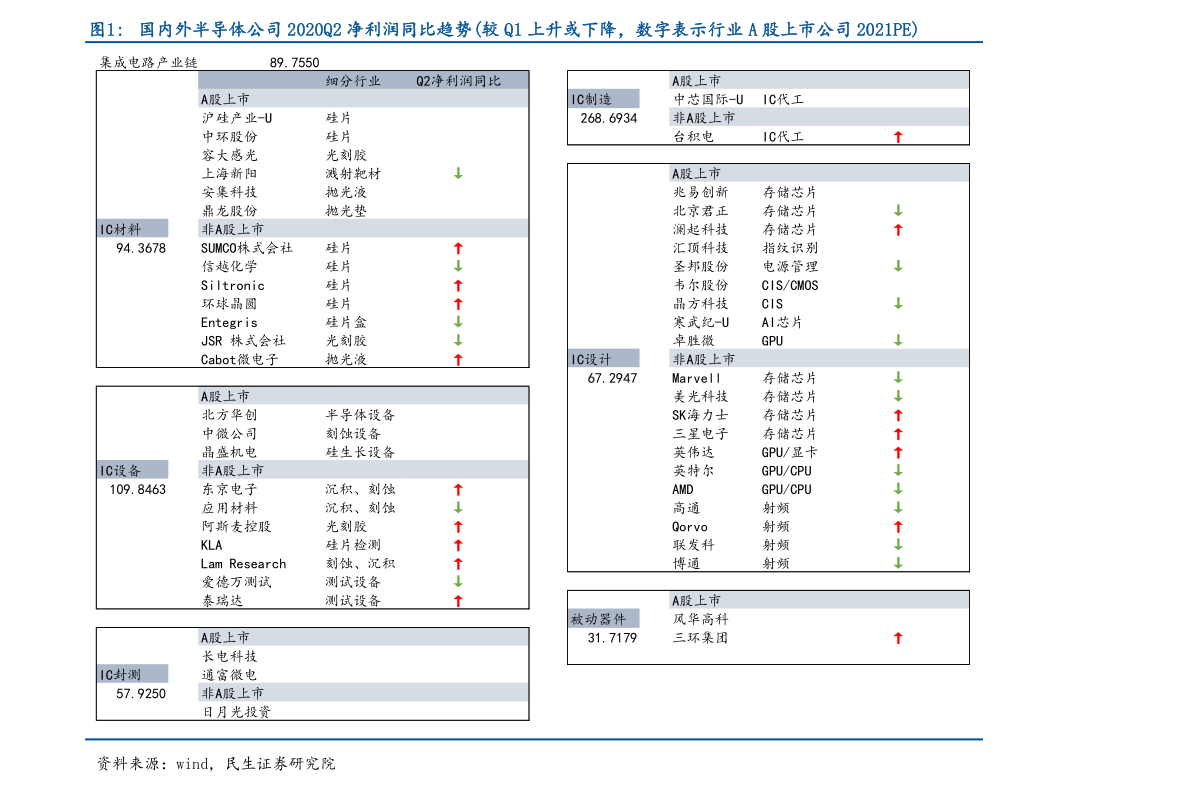The width and height of the screenshot is (1191, 792).
Task: Click the red up arrow in SK海力士 row
Action: click(898, 415)
